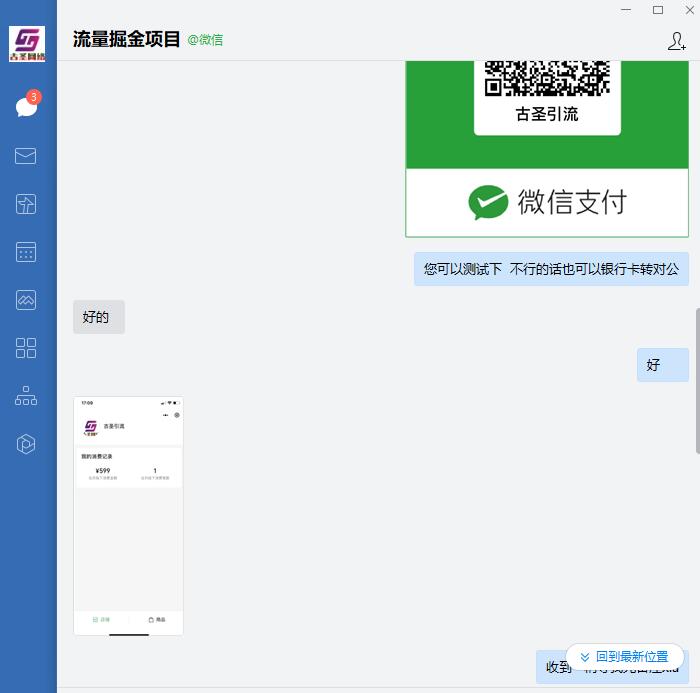700x693 pixels.
Task: Click the bank transfer message bubble
Action: coord(551,269)
